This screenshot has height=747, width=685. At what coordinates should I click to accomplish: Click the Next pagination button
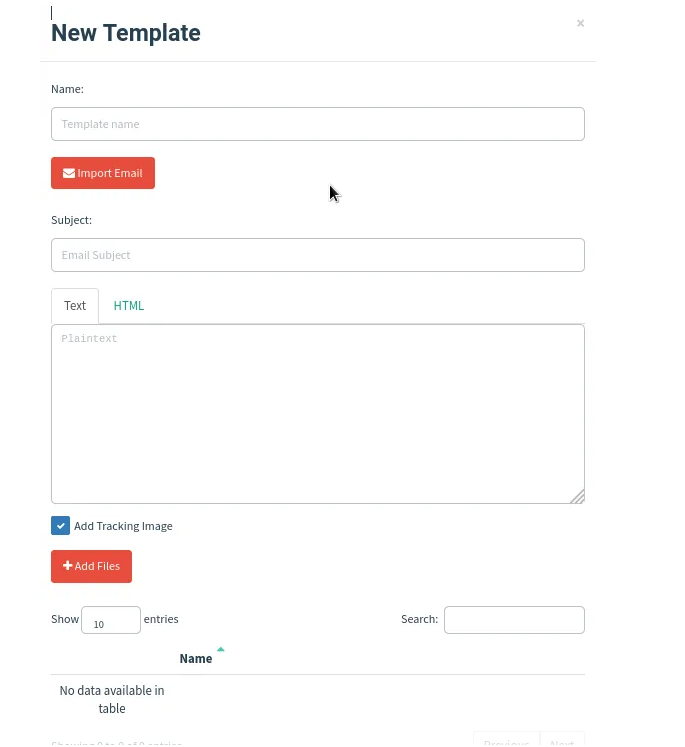(x=562, y=740)
